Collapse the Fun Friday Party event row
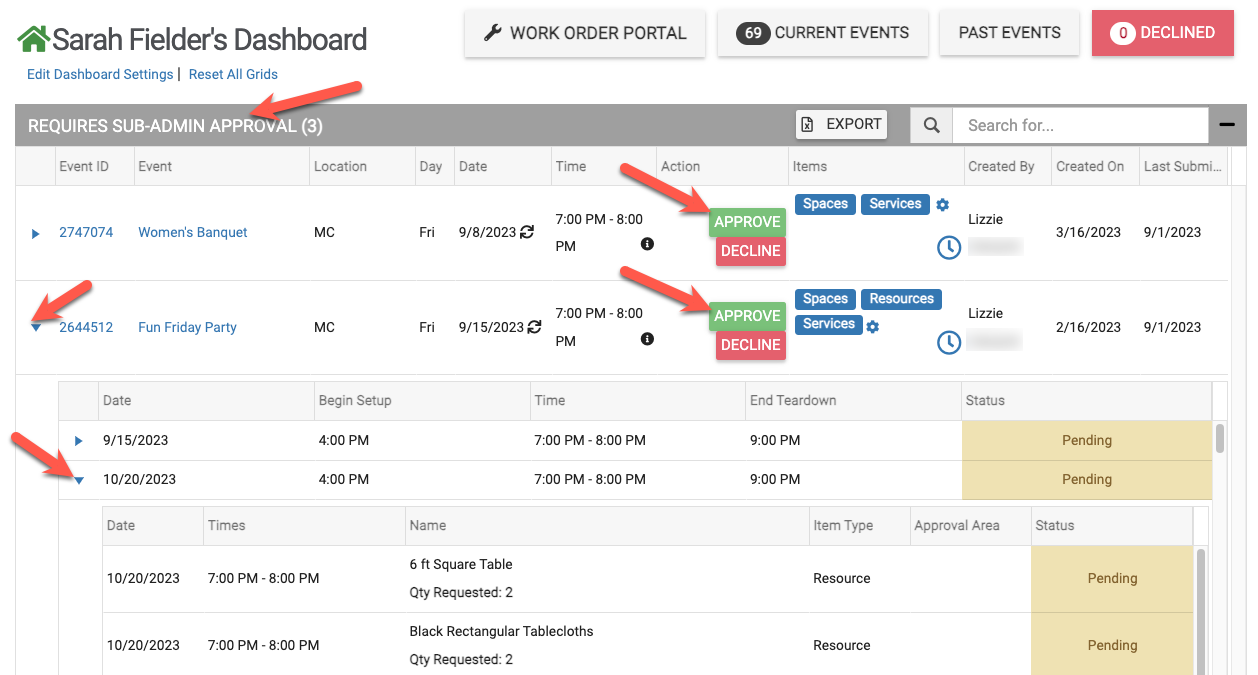The width and height of the screenshot is (1258, 675). (x=36, y=327)
